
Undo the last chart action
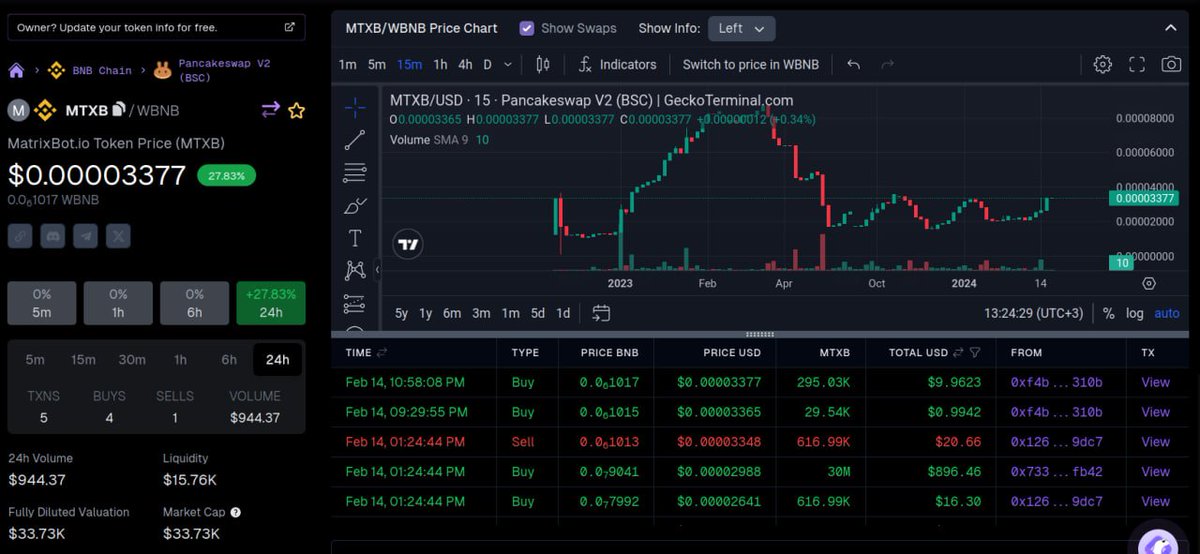[x=853, y=64]
